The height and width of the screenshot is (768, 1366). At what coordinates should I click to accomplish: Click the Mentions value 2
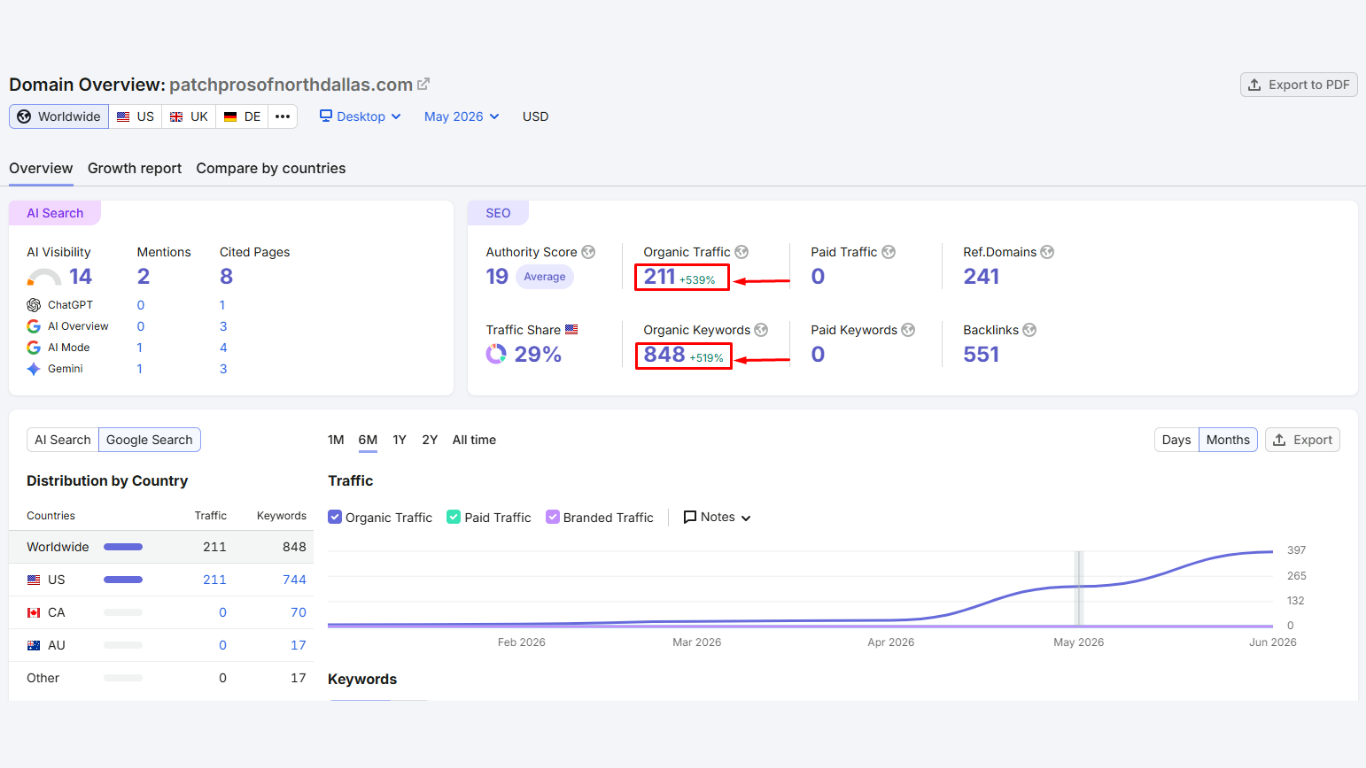(x=143, y=277)
